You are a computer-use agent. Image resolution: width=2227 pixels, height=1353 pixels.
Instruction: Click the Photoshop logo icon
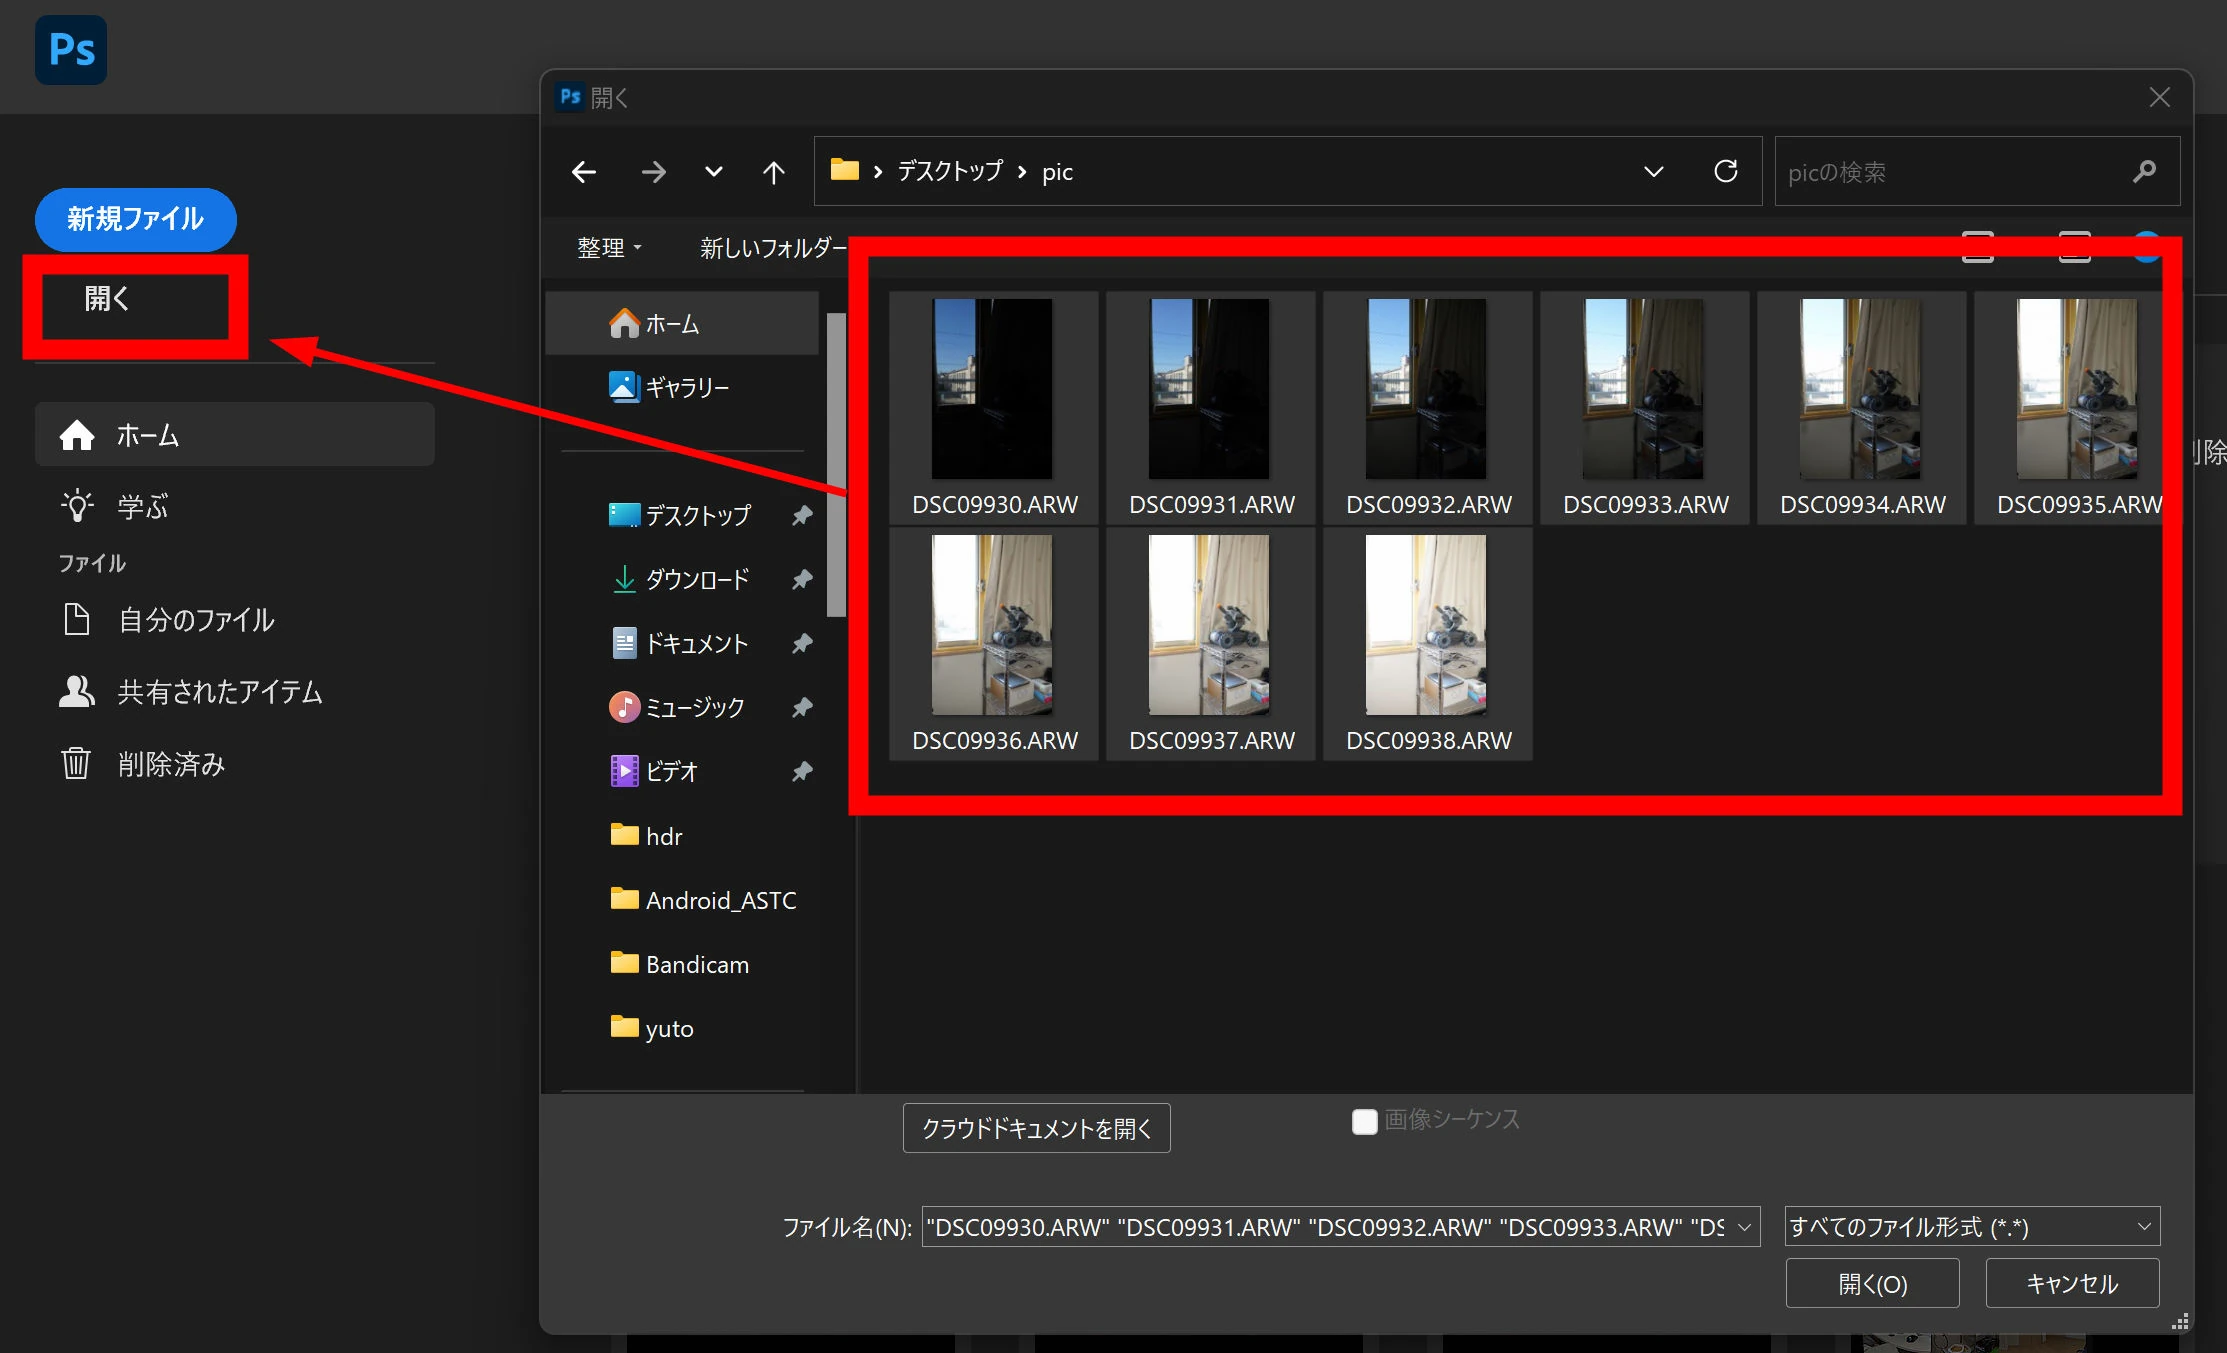point(70,50)
